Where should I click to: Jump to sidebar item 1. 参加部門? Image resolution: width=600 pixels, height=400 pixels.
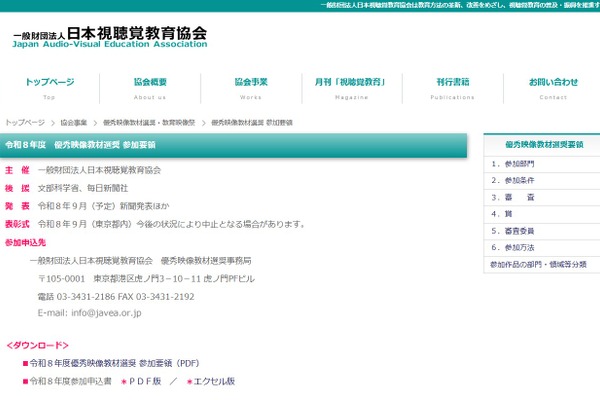pos(541,164)
